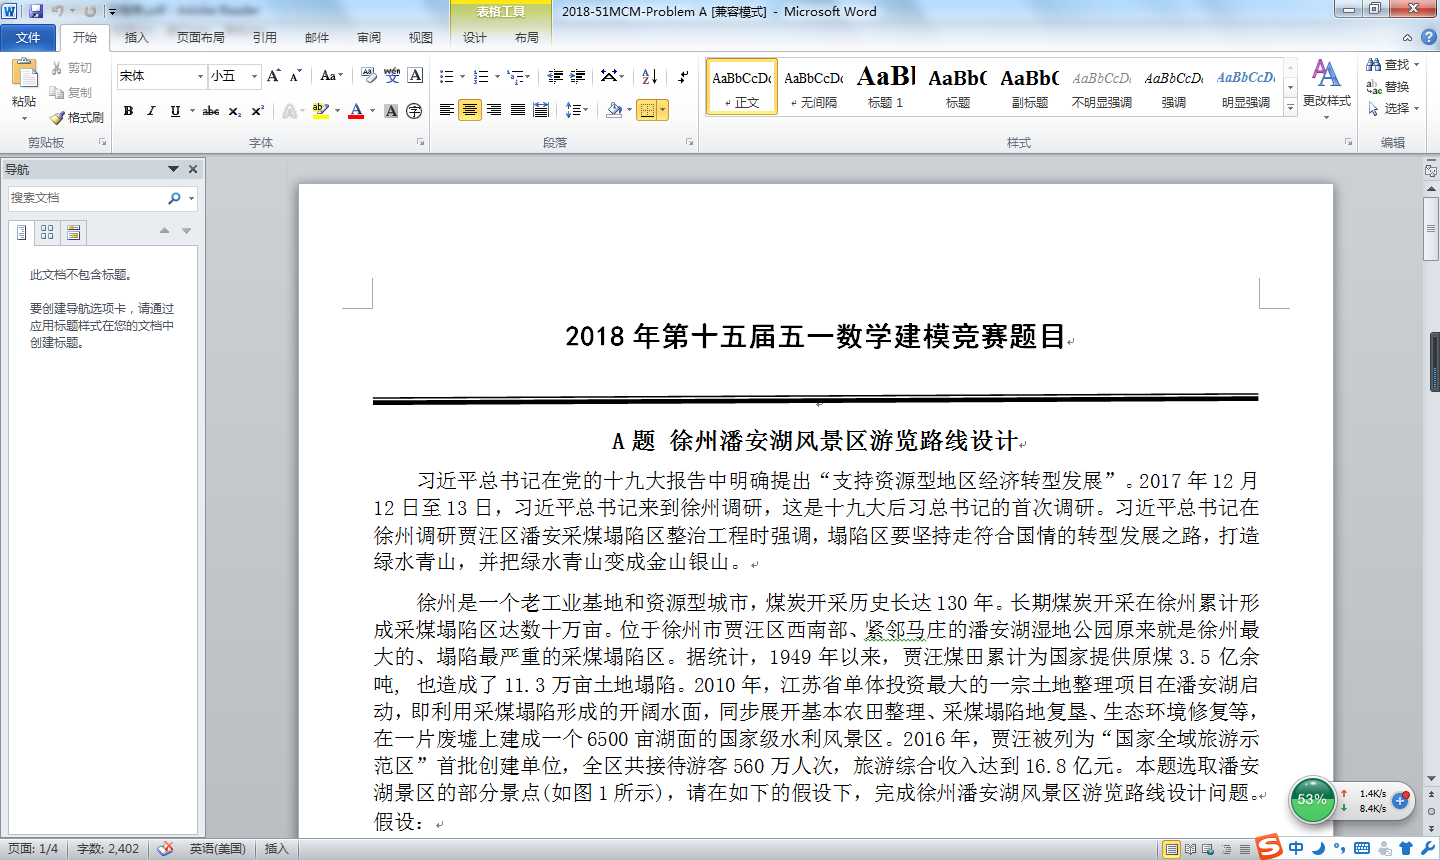
Task: Switch to Review (审阅) tab
Action: tap(369, 38)
